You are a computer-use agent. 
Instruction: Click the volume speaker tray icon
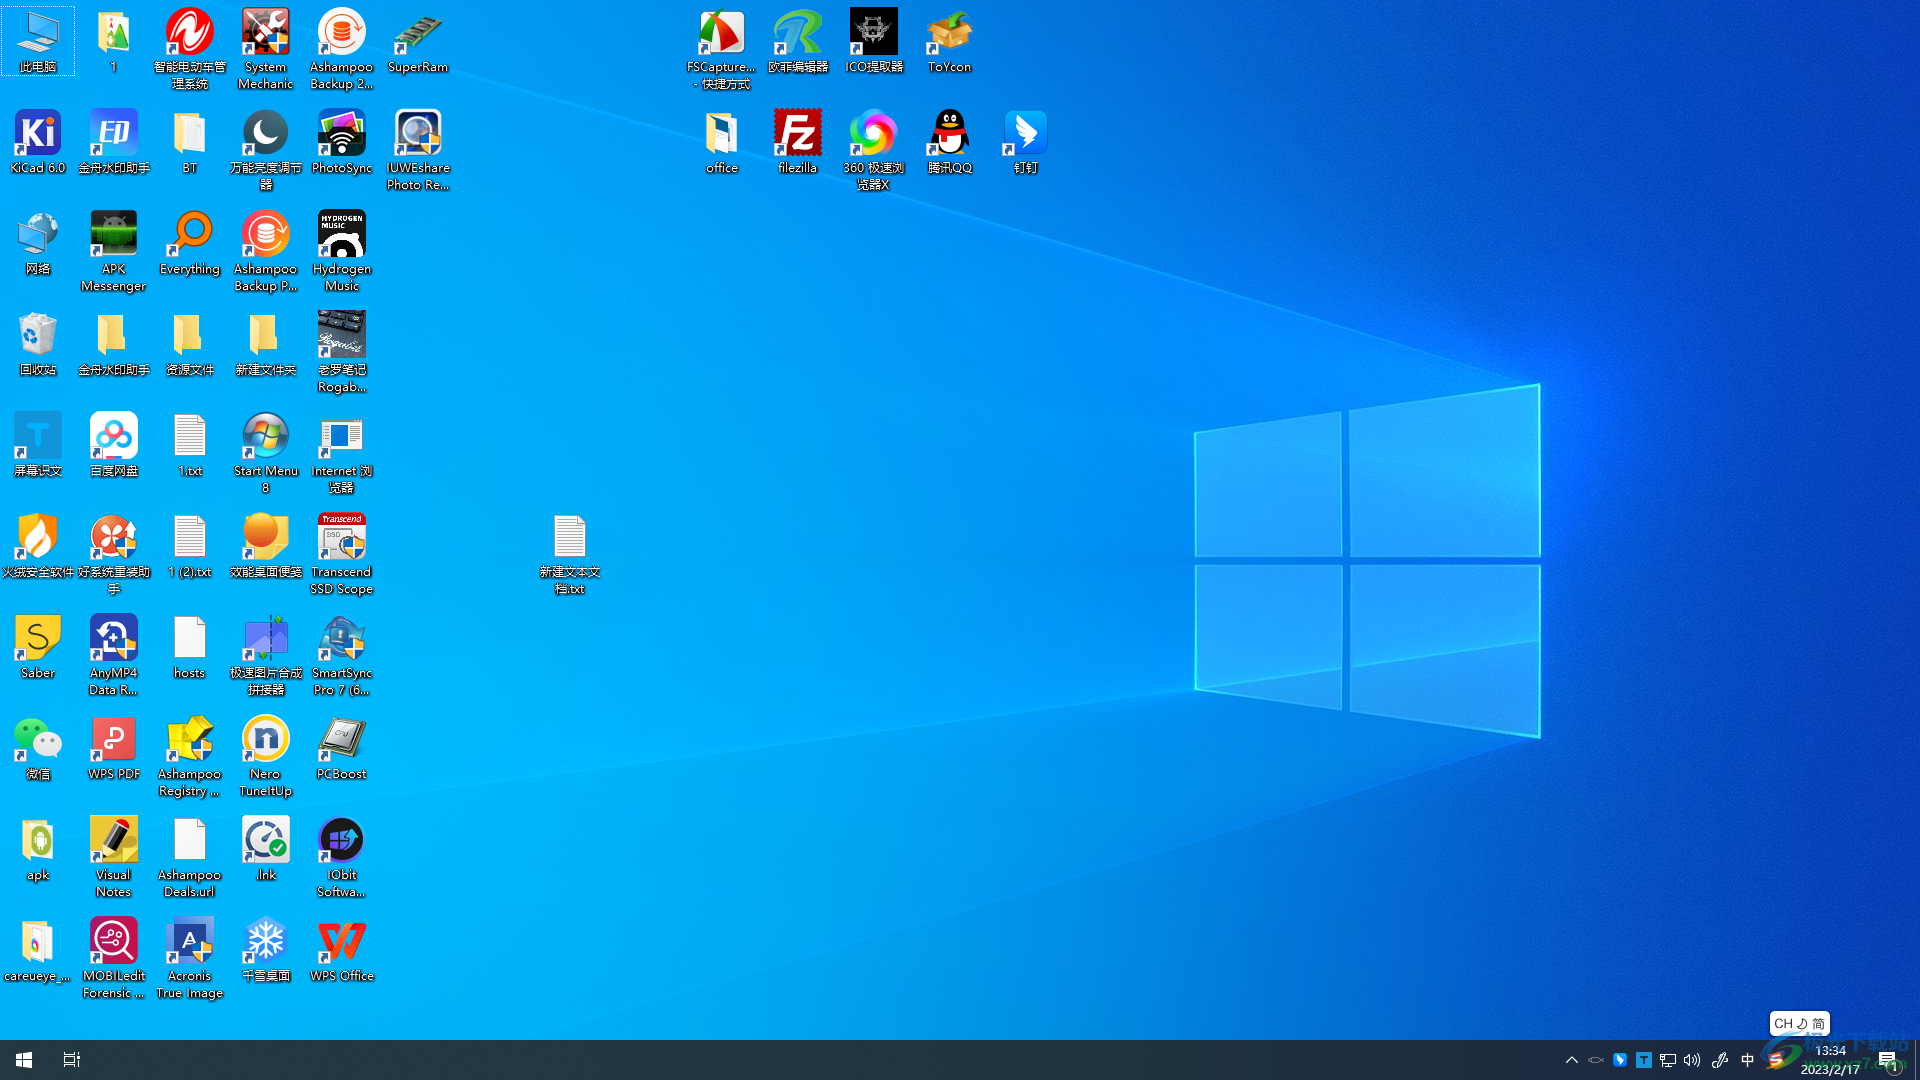tap(1692, 1060)
